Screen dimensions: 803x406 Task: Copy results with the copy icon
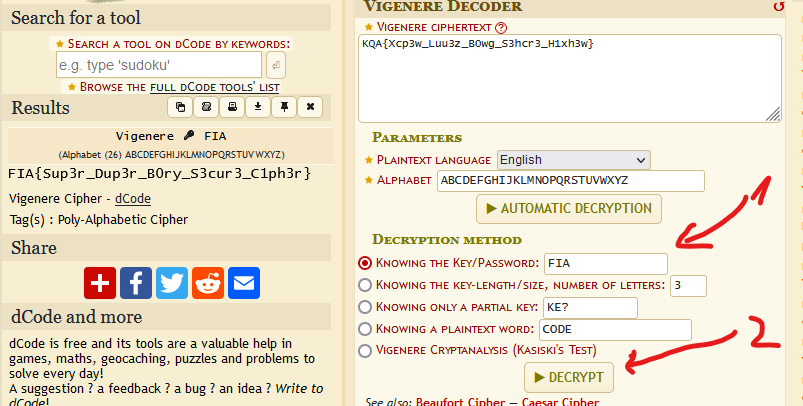180,107
